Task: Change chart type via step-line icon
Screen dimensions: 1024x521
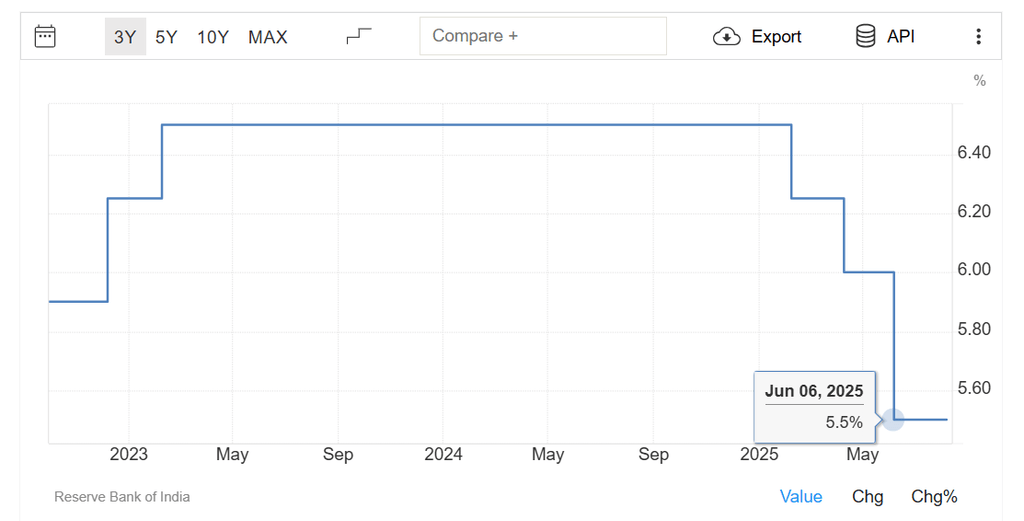Action: [x=359, y=37]
